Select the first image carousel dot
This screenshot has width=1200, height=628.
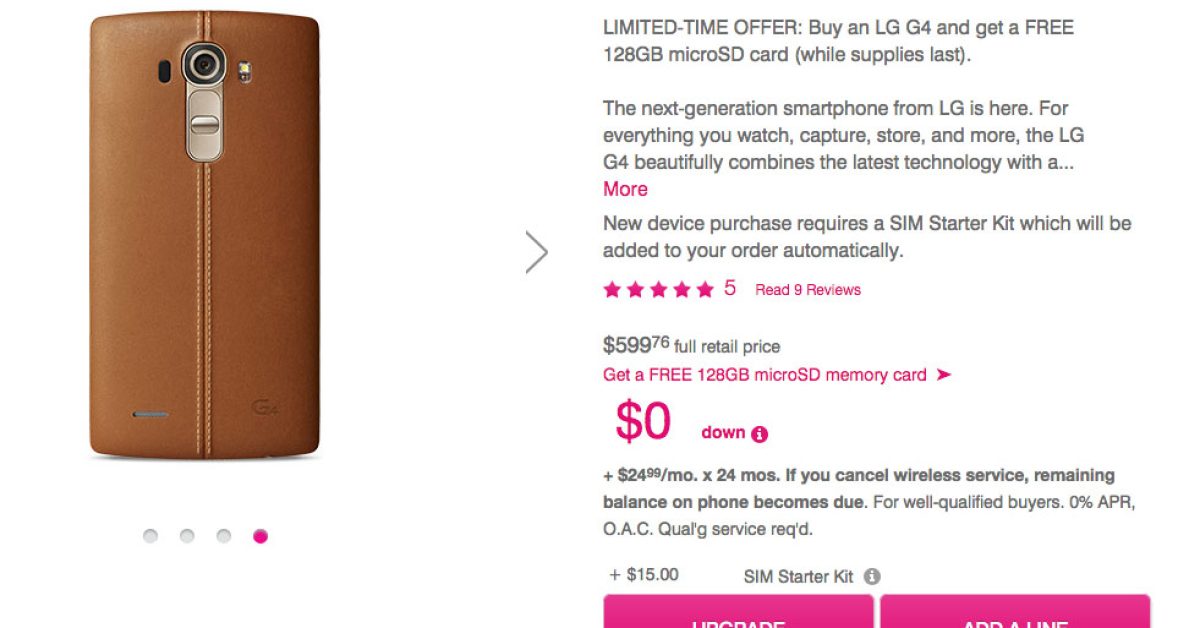pyautogui.click(x=150, y=536)
